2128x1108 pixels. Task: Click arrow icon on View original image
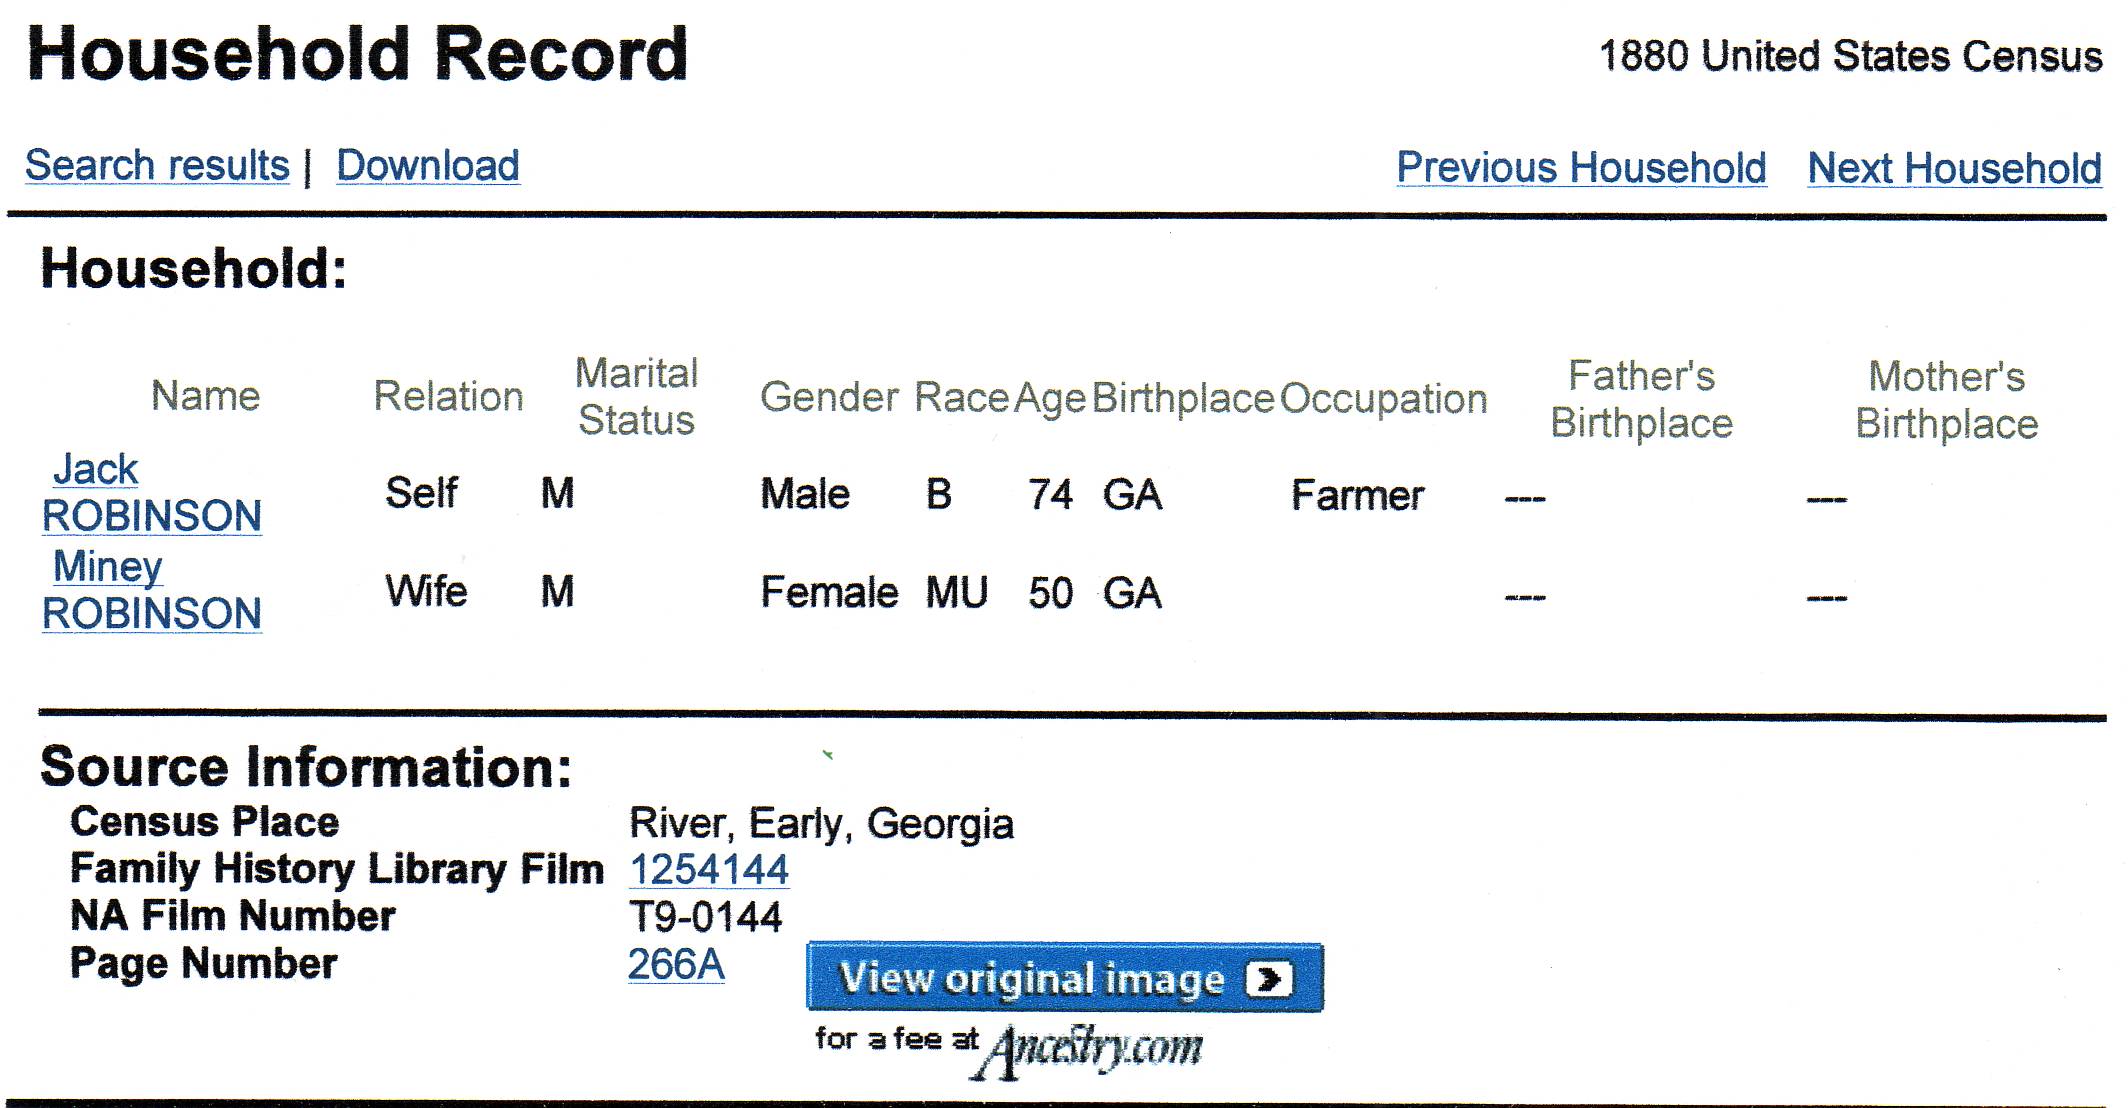click(1269, 978)
